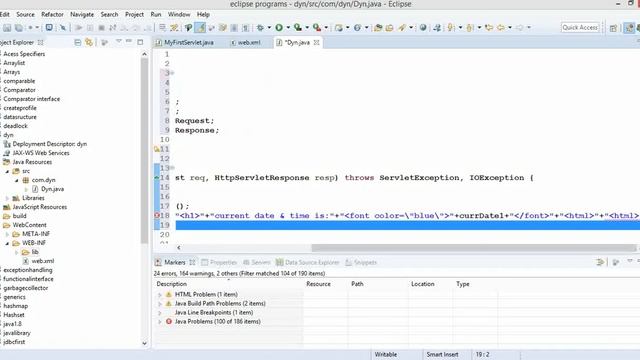
Task: Switch to the web.xml editor tab
Action: pos(246,42)
